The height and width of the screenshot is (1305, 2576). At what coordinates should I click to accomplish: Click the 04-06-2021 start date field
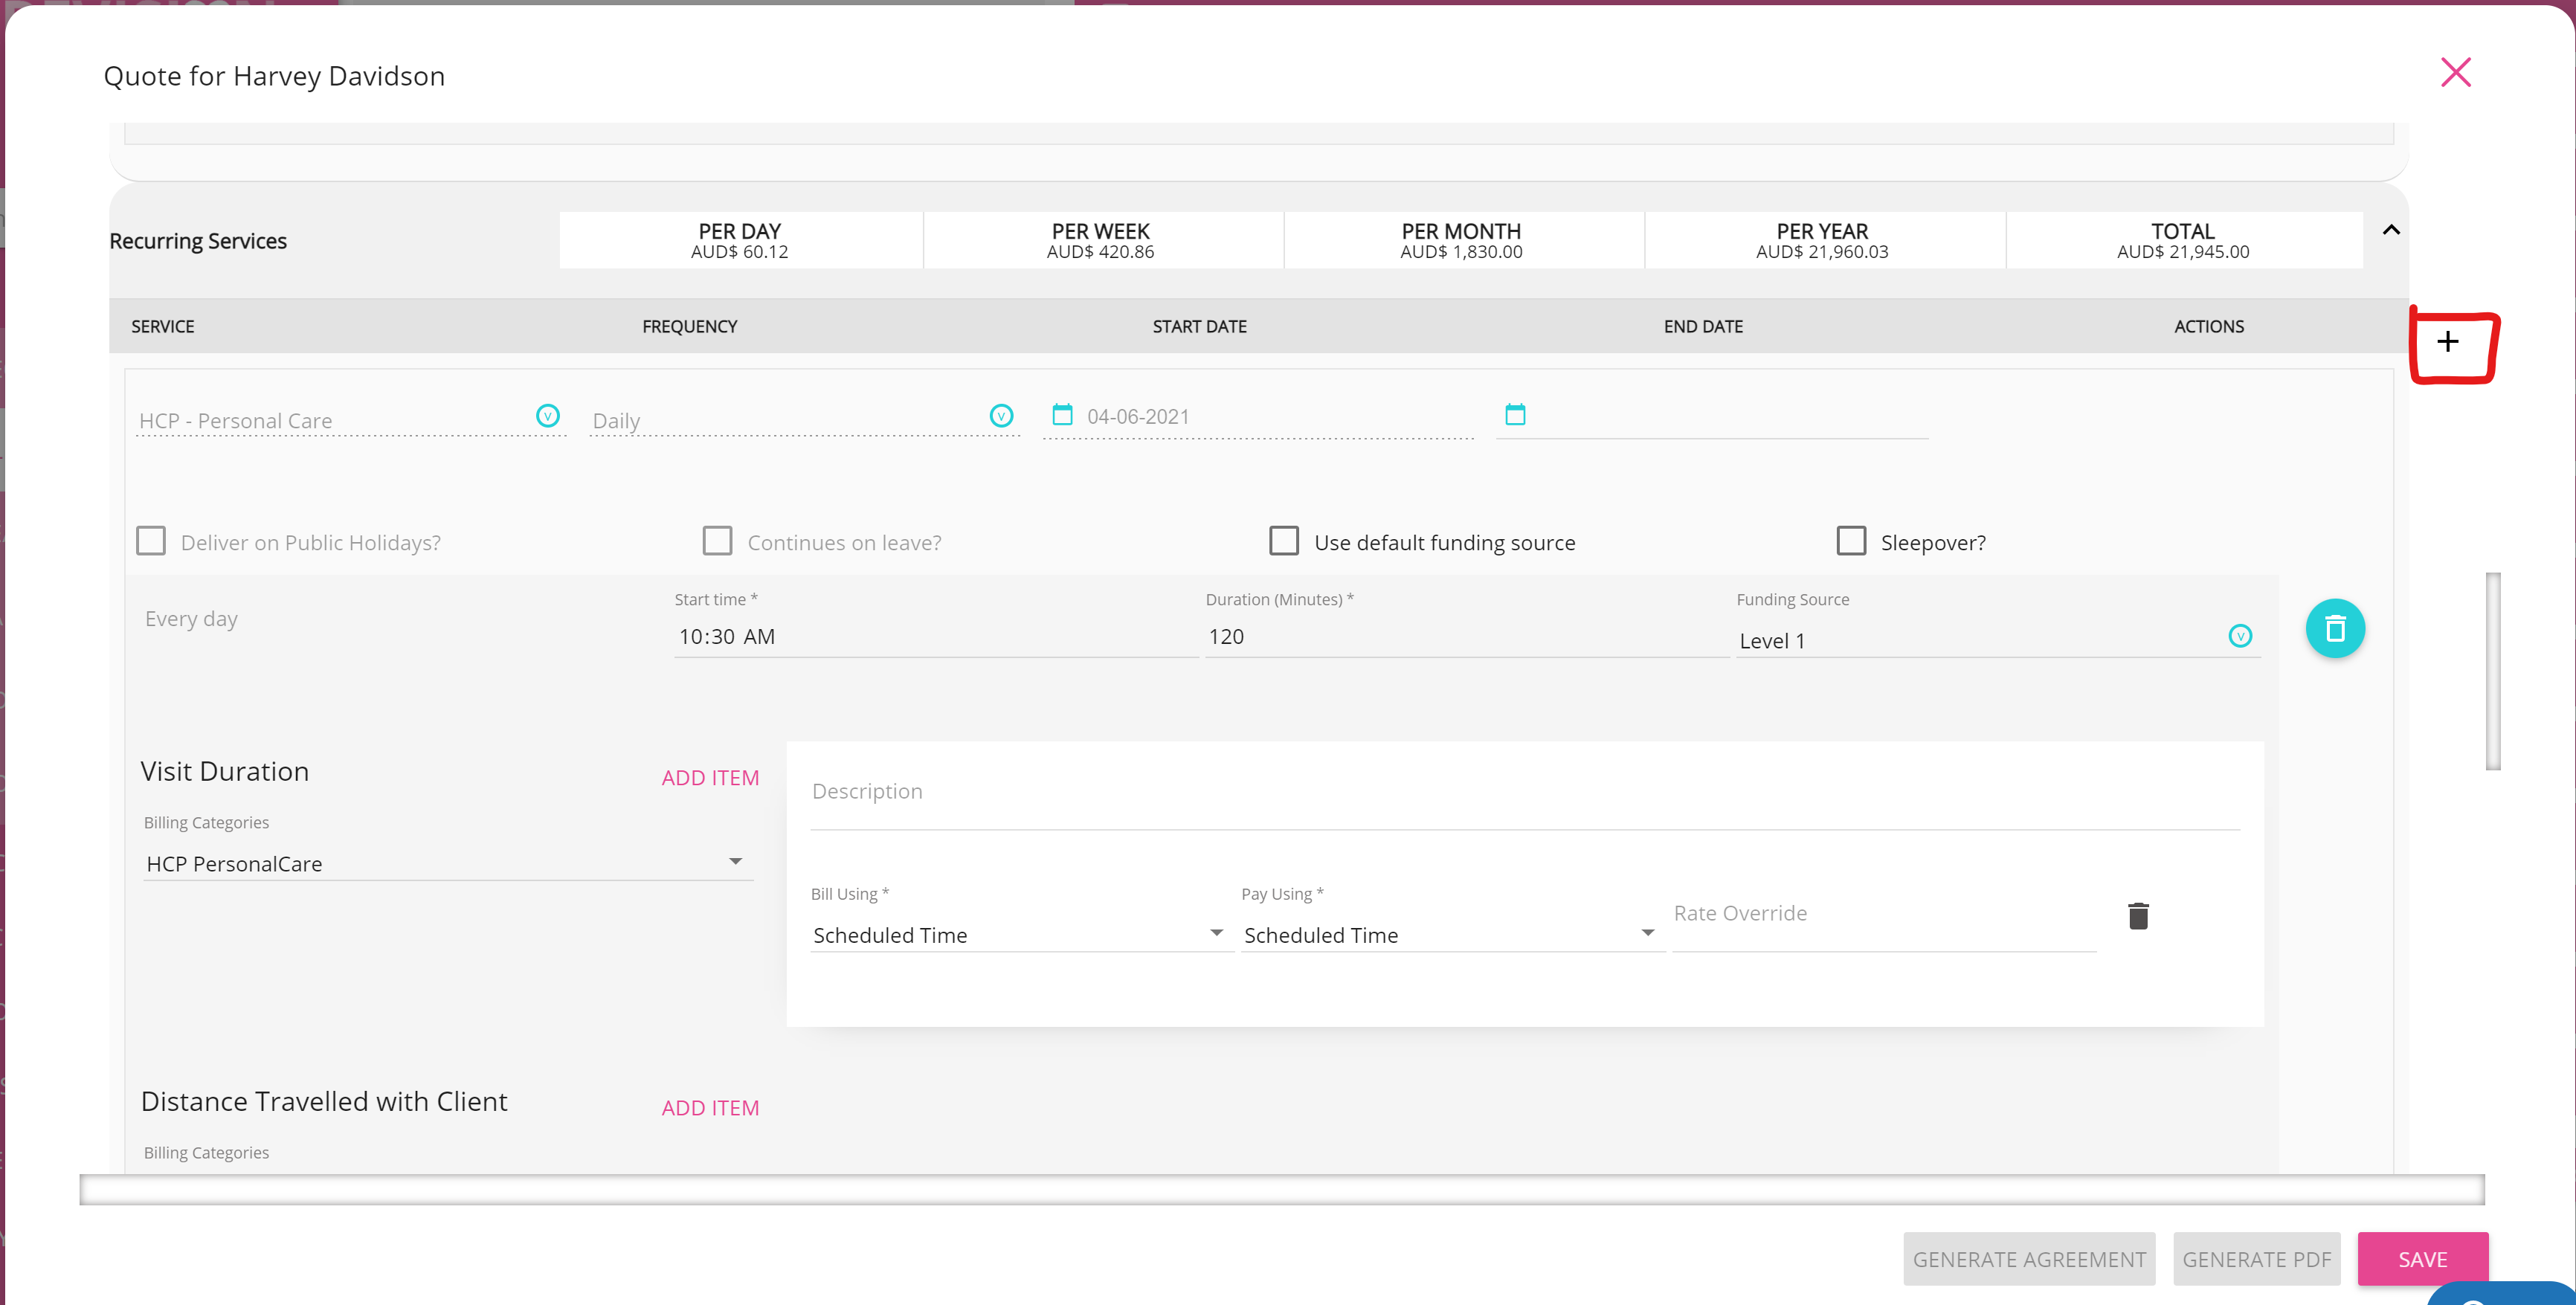pos(1258,417)
